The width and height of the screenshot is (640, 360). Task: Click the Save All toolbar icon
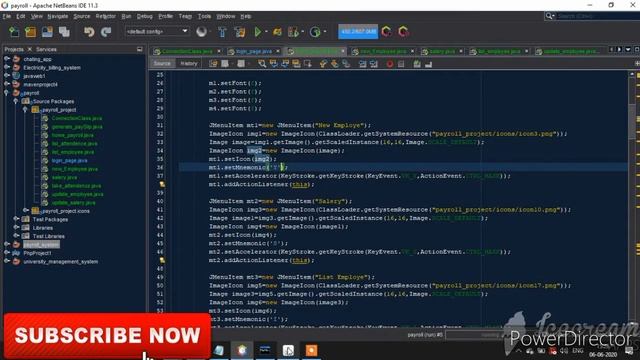pos(64,32)
